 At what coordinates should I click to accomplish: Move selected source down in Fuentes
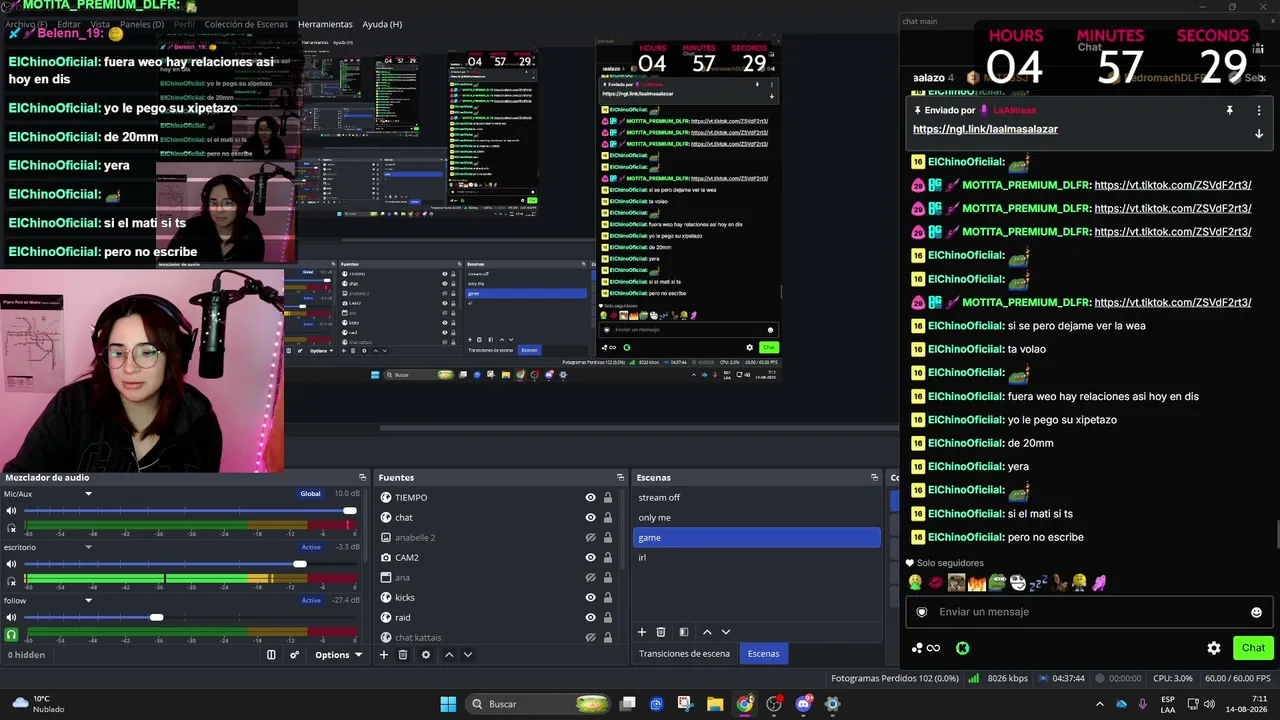[467, 655]
